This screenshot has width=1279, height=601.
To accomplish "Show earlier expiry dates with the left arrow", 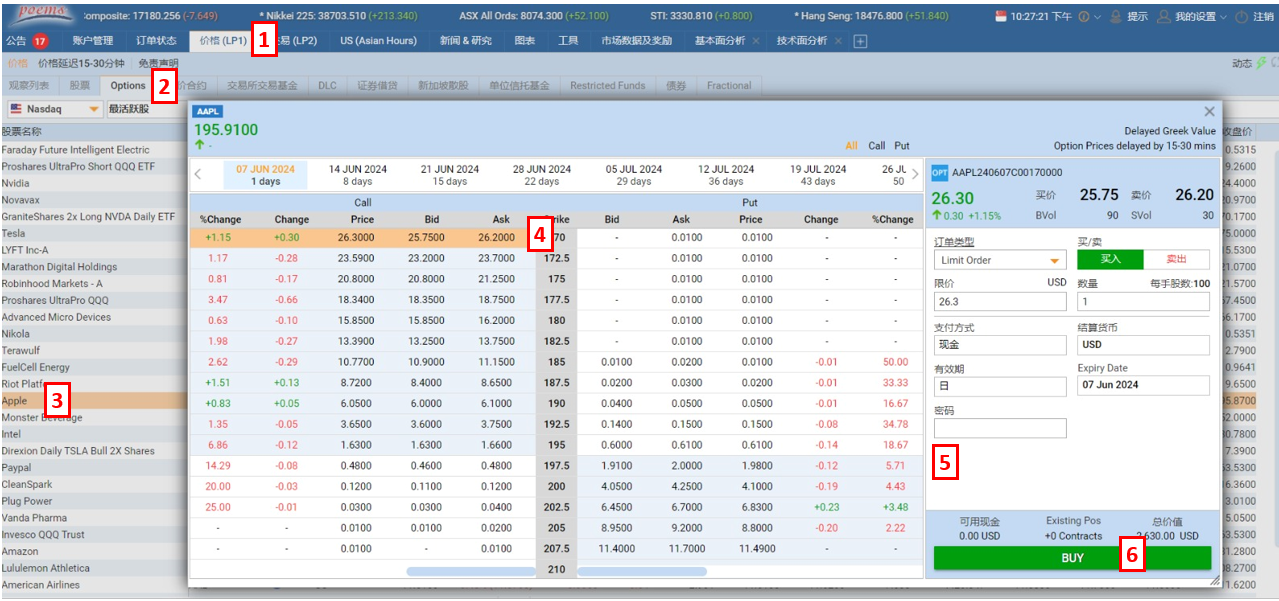I will [197, 174].
